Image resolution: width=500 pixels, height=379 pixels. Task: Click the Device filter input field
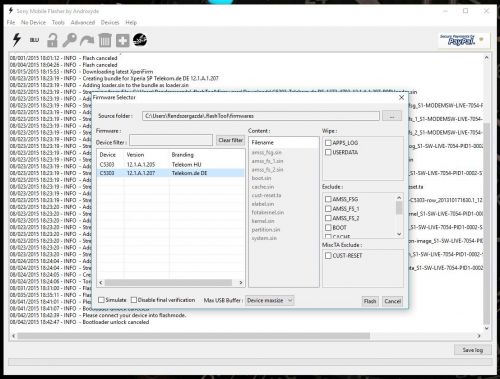(171, 140)
